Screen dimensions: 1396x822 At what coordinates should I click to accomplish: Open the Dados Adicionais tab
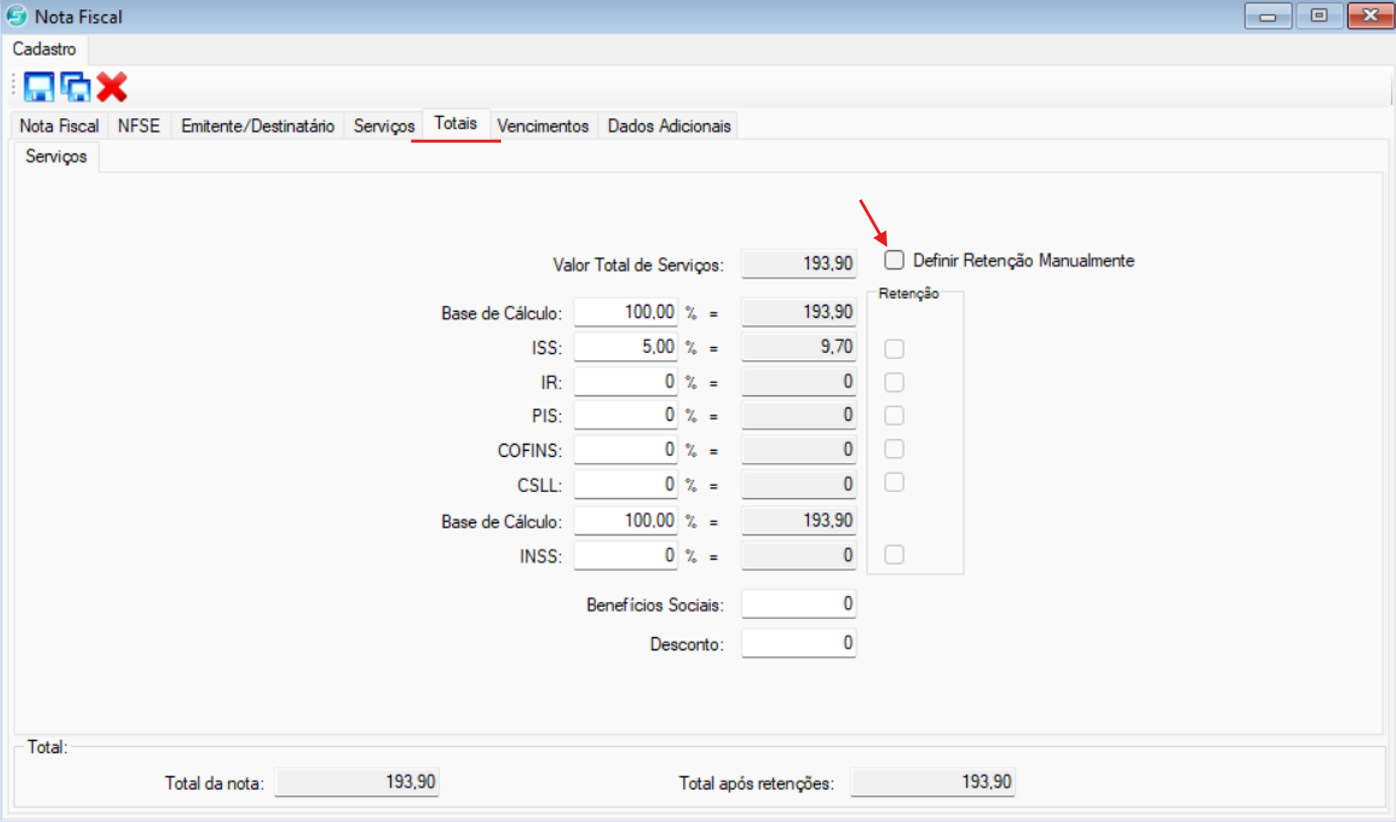pyautogui.click(x=669, y=126)
